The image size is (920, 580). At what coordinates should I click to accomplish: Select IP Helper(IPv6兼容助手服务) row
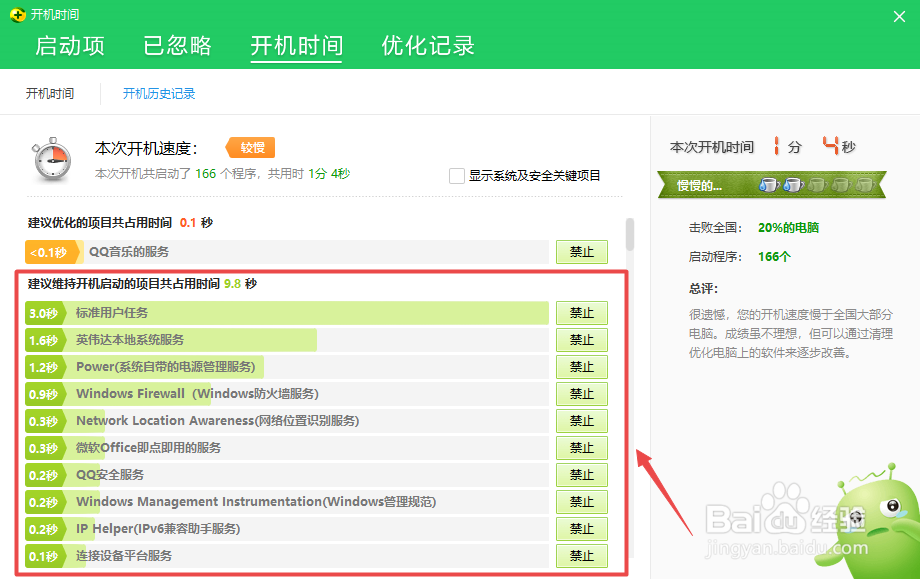[287, 528]
